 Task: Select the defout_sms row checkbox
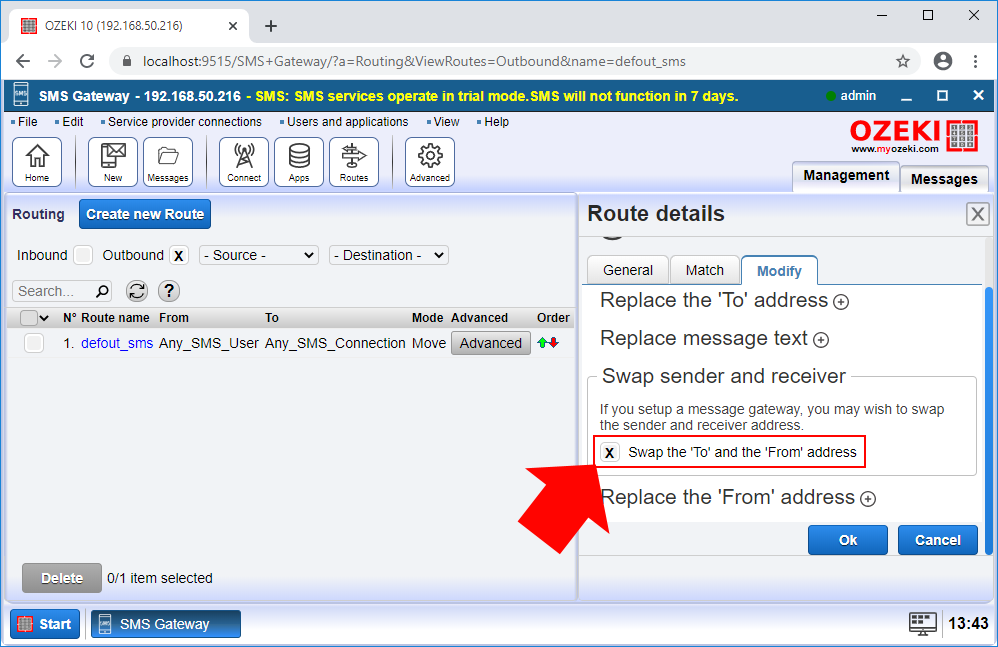pos(34,343)
